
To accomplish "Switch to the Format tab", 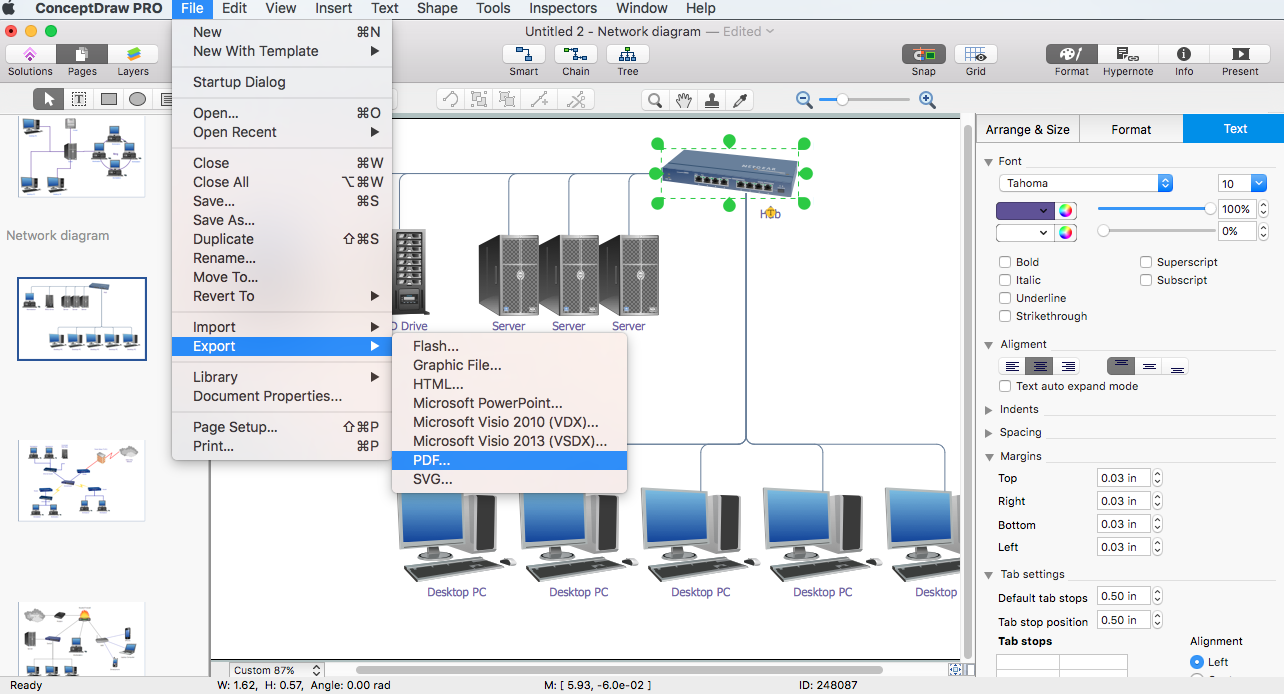I will point(1131,129).
